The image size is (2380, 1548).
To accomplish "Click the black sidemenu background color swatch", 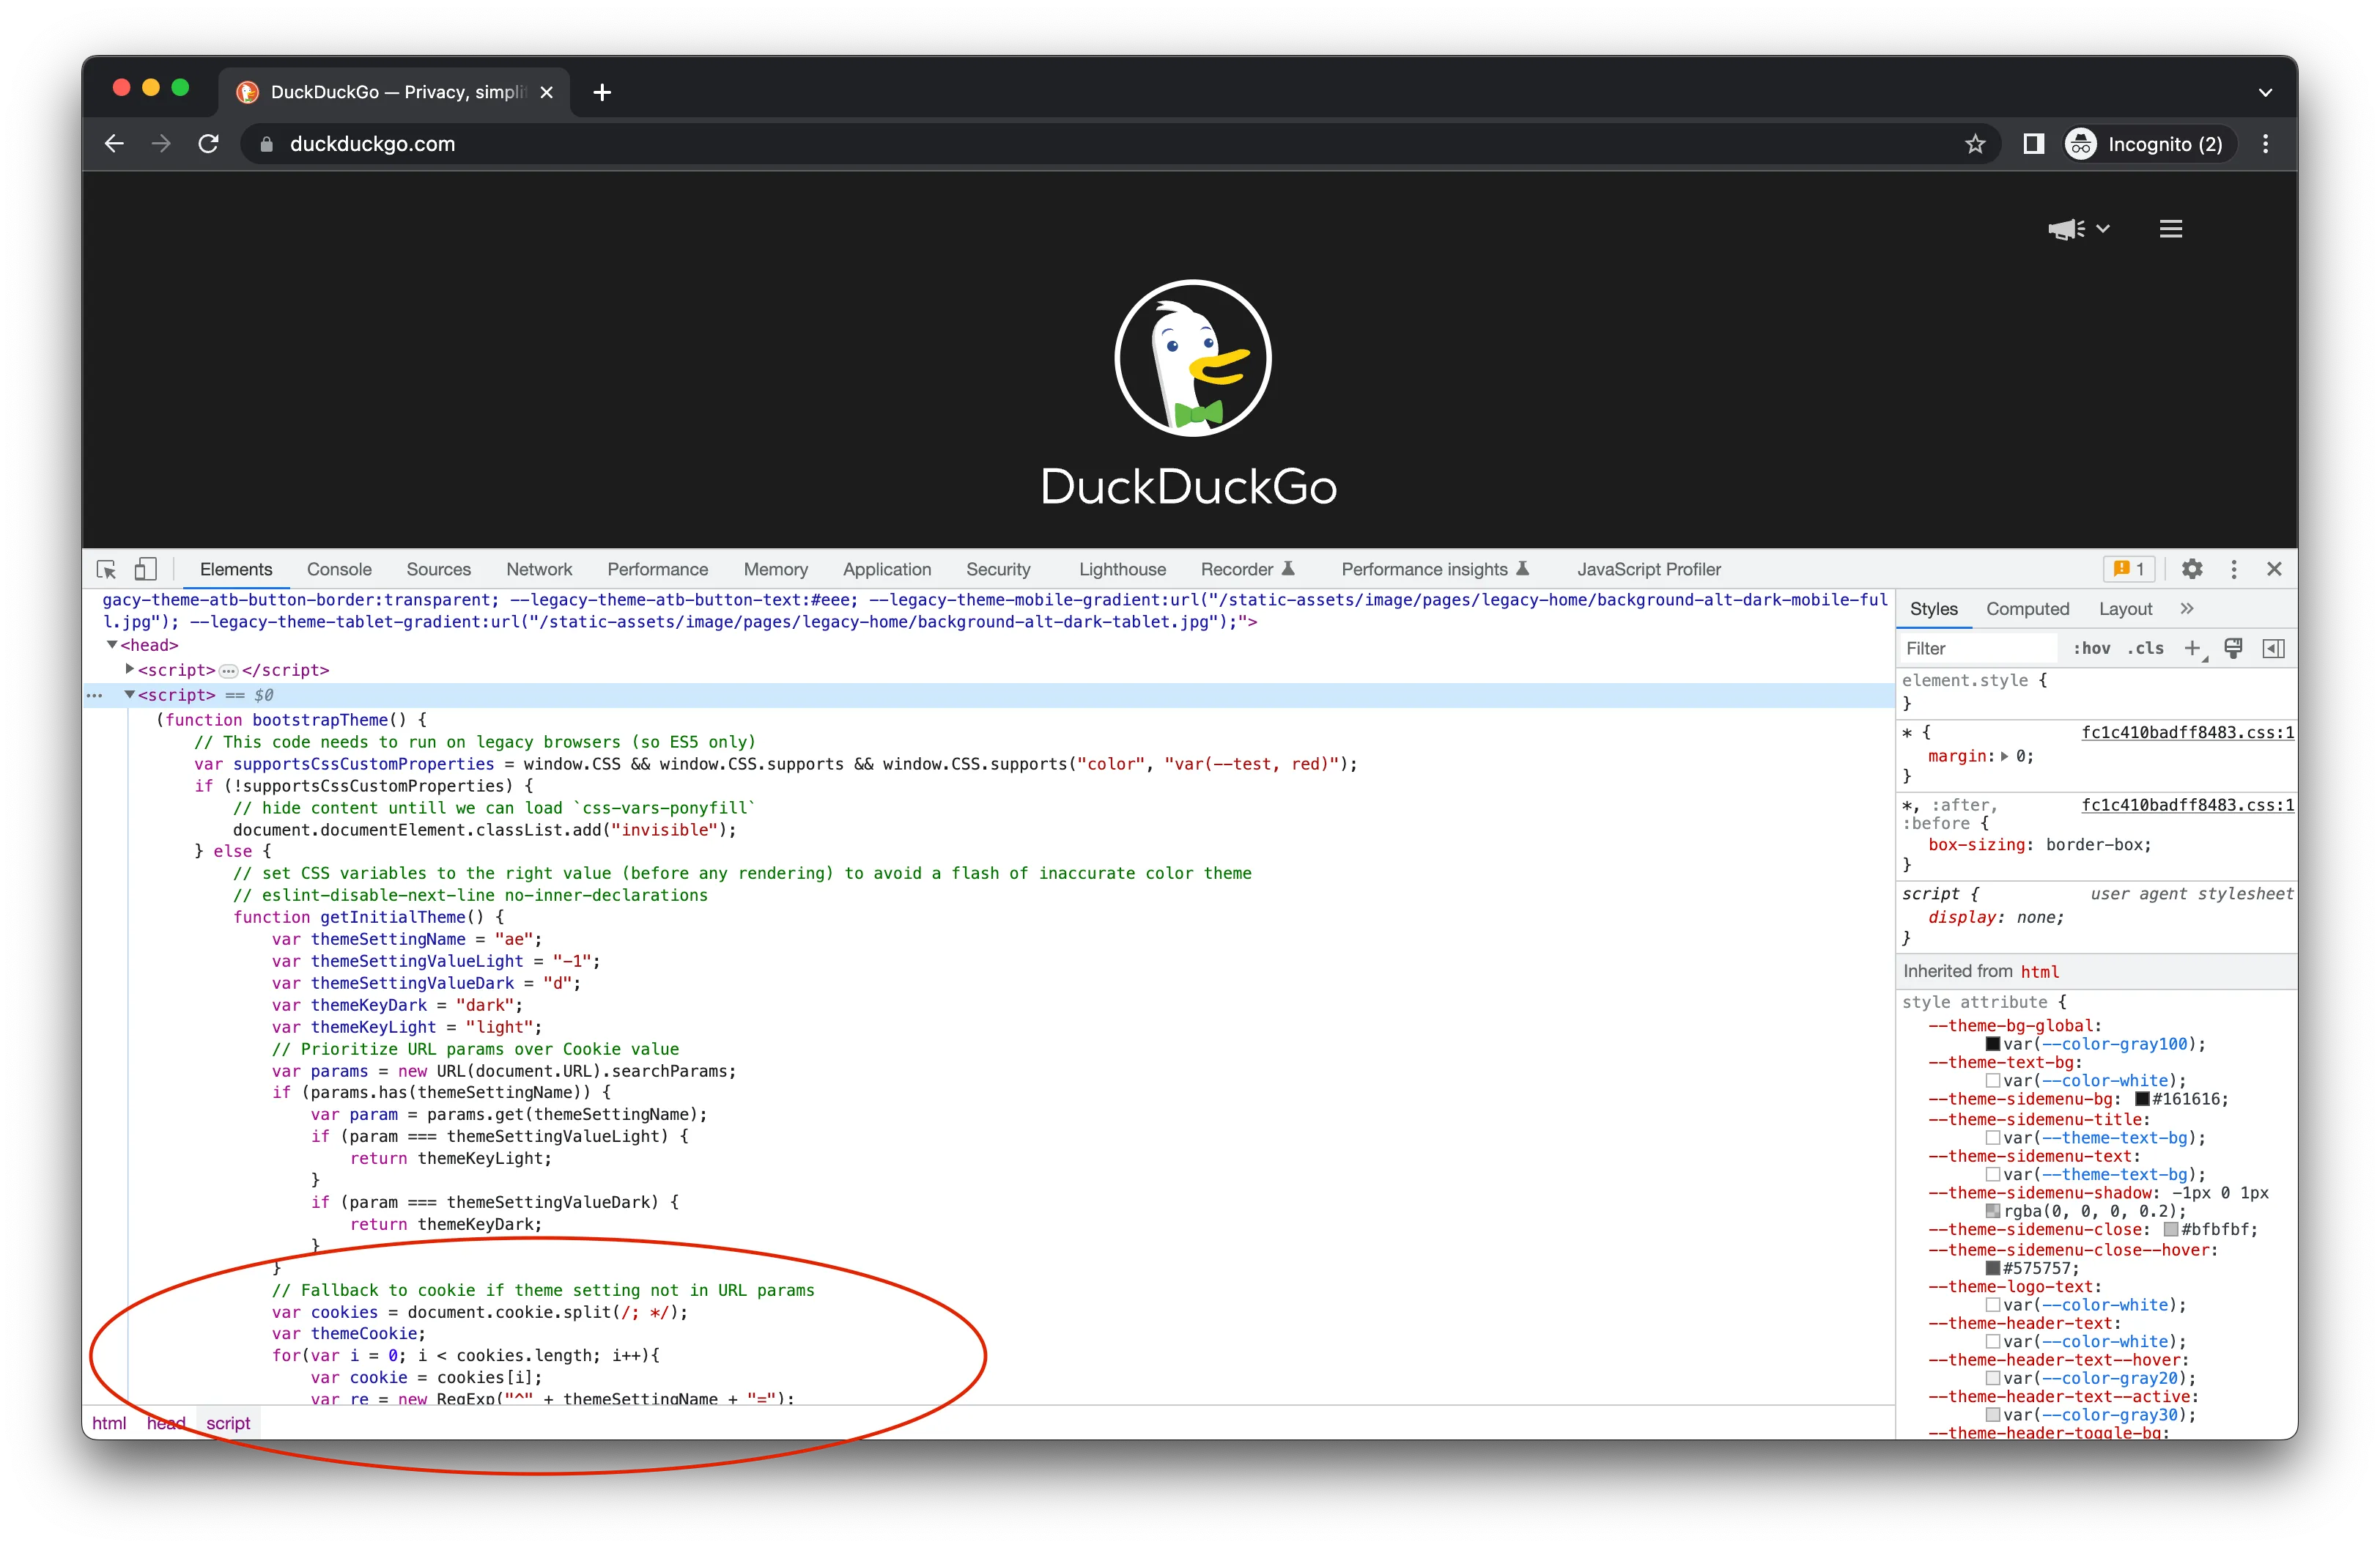I will pos(2140,1099).
